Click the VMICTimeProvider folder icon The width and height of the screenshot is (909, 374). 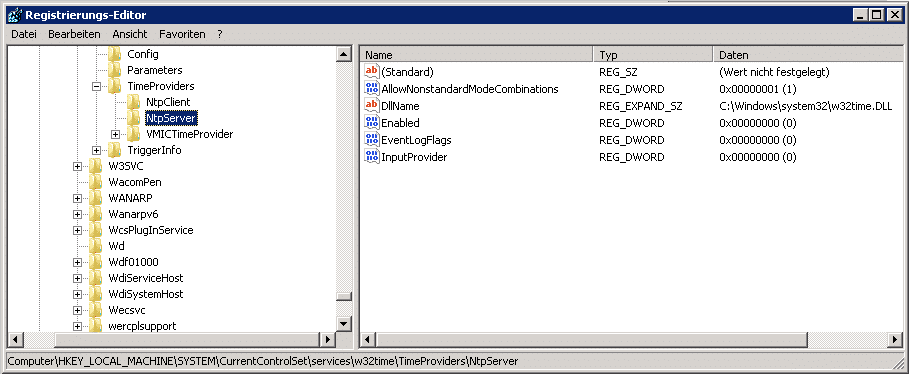pos(134,134)
